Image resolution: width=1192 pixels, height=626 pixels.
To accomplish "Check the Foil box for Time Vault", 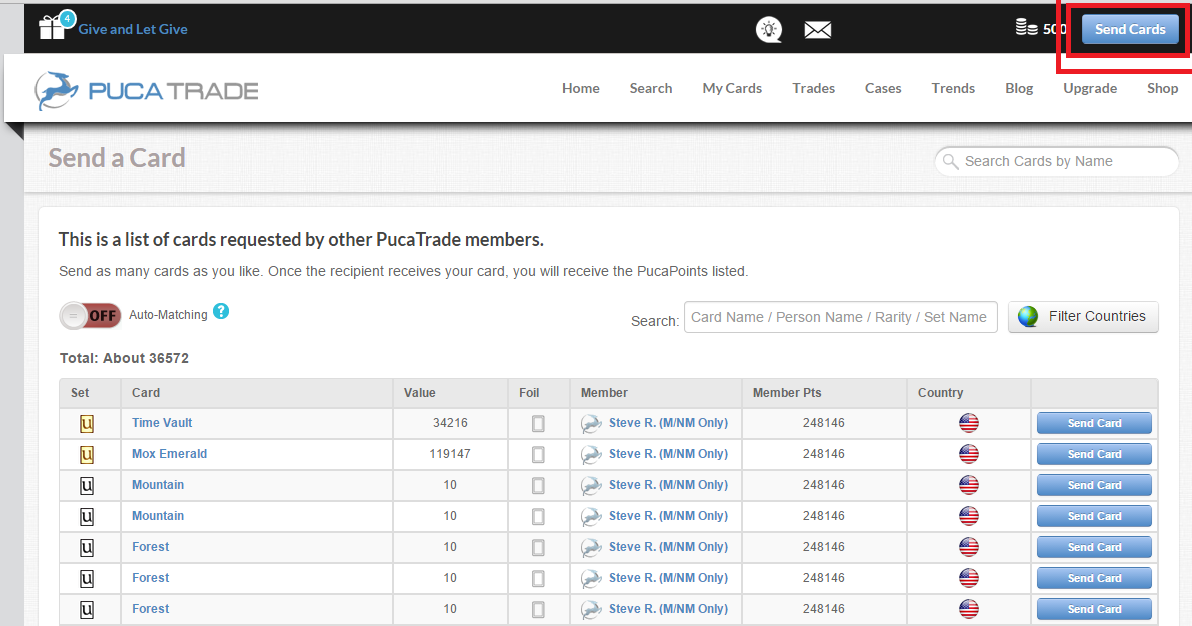I will (x=538, y=424).
